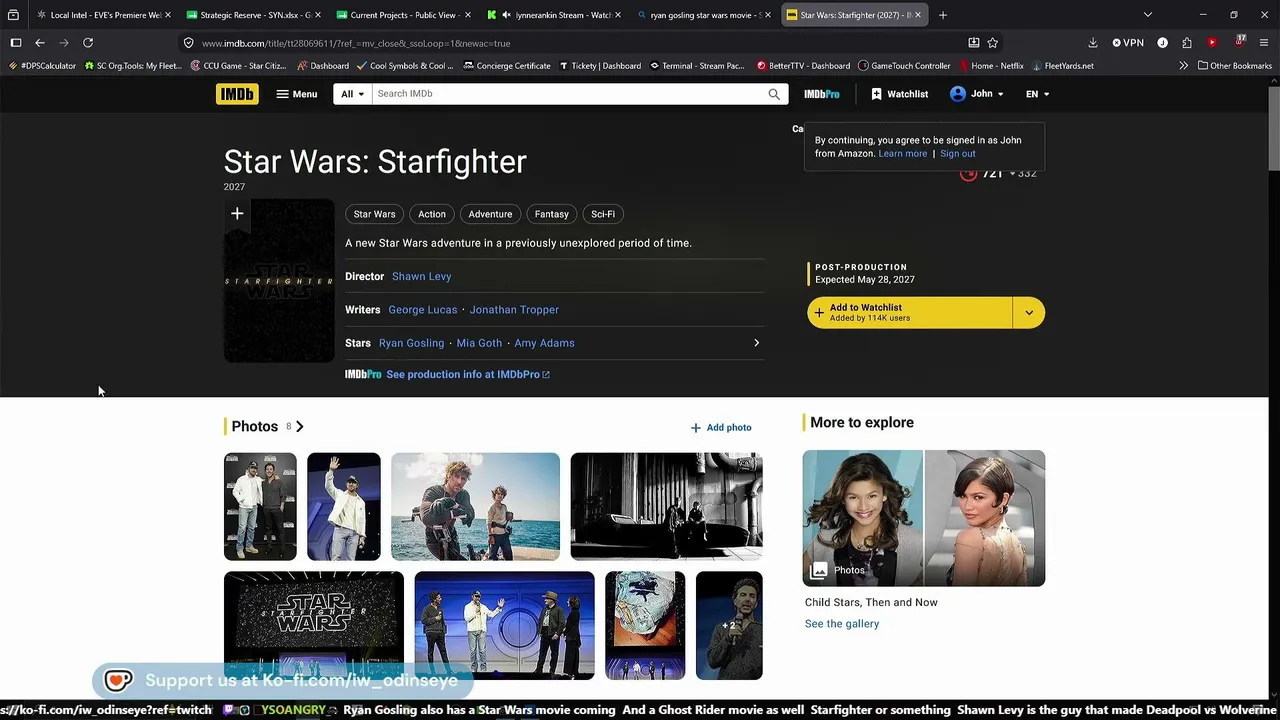Open the Star Wars Starfighter logo stage photo
Screen dimensions: 1280x720
[x=314, y=626]
